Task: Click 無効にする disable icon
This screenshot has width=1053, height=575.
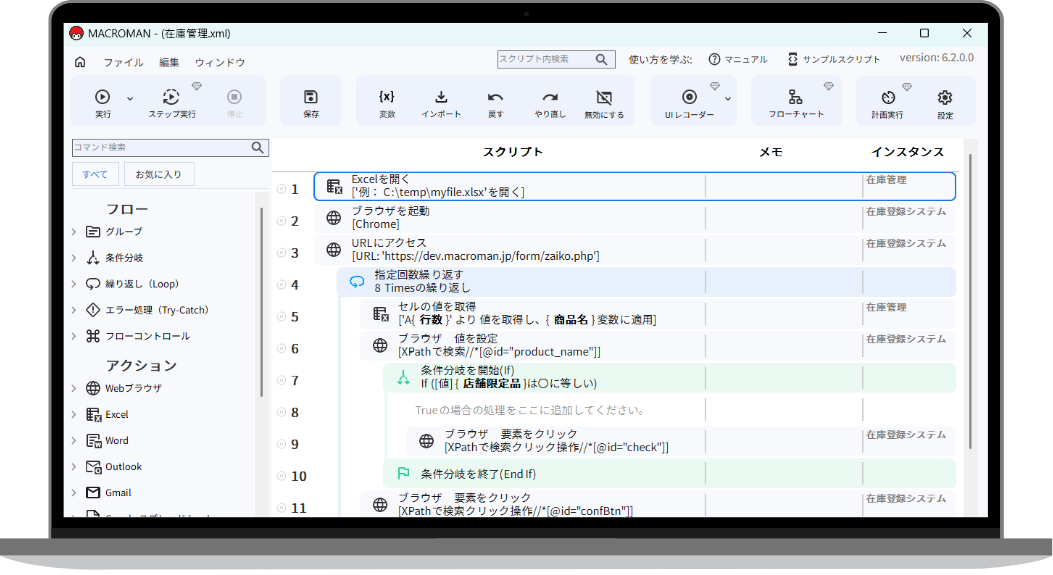Action: [x=604, y=103]
